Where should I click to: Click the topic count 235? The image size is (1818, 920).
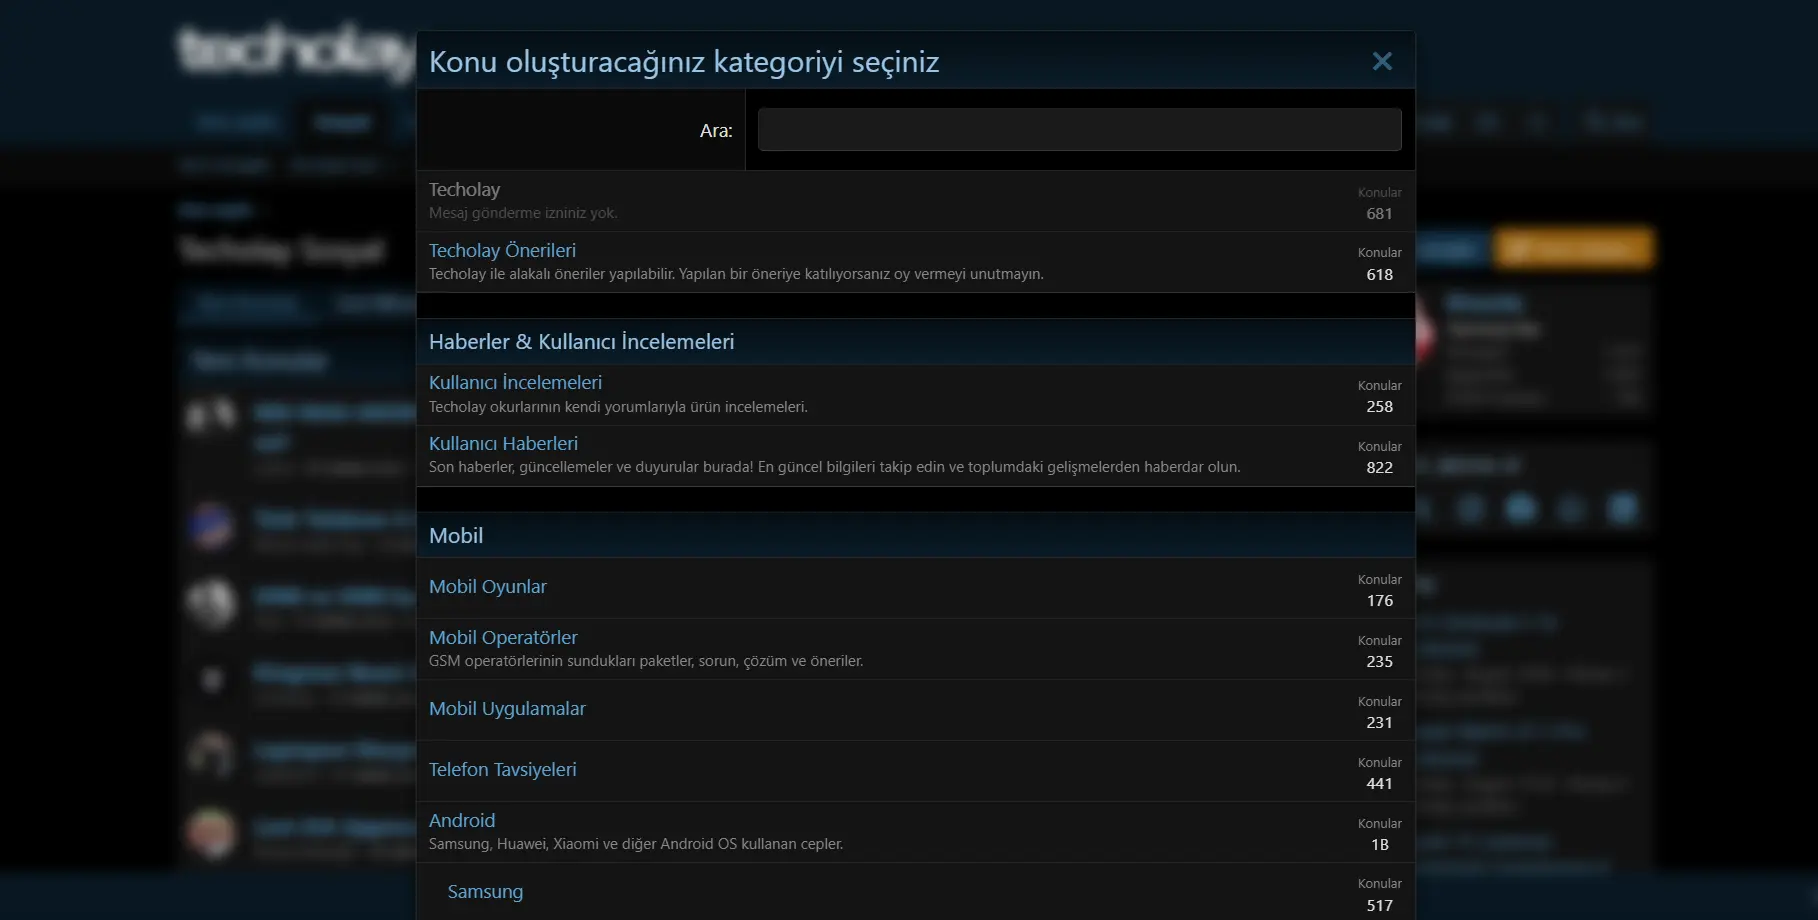click(1379, 662)
